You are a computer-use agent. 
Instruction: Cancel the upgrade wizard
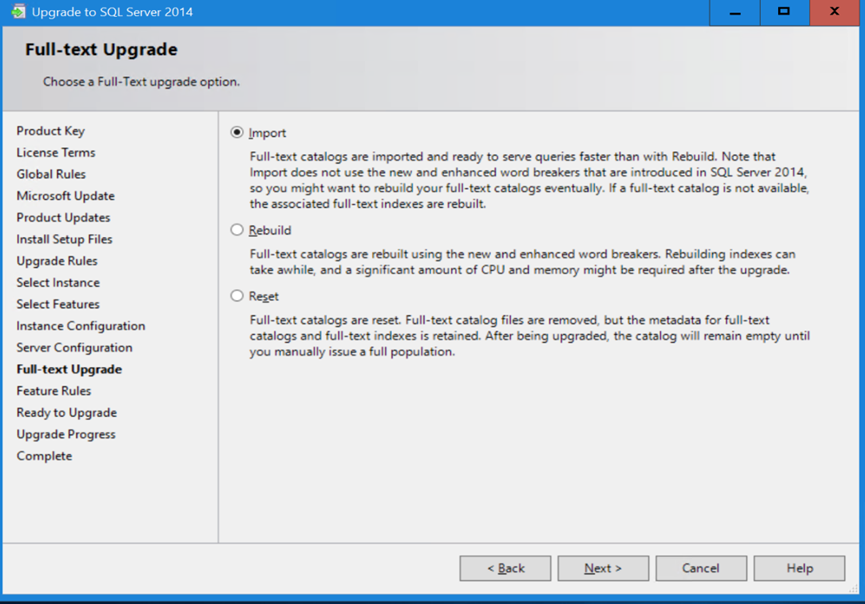[701, 568]
